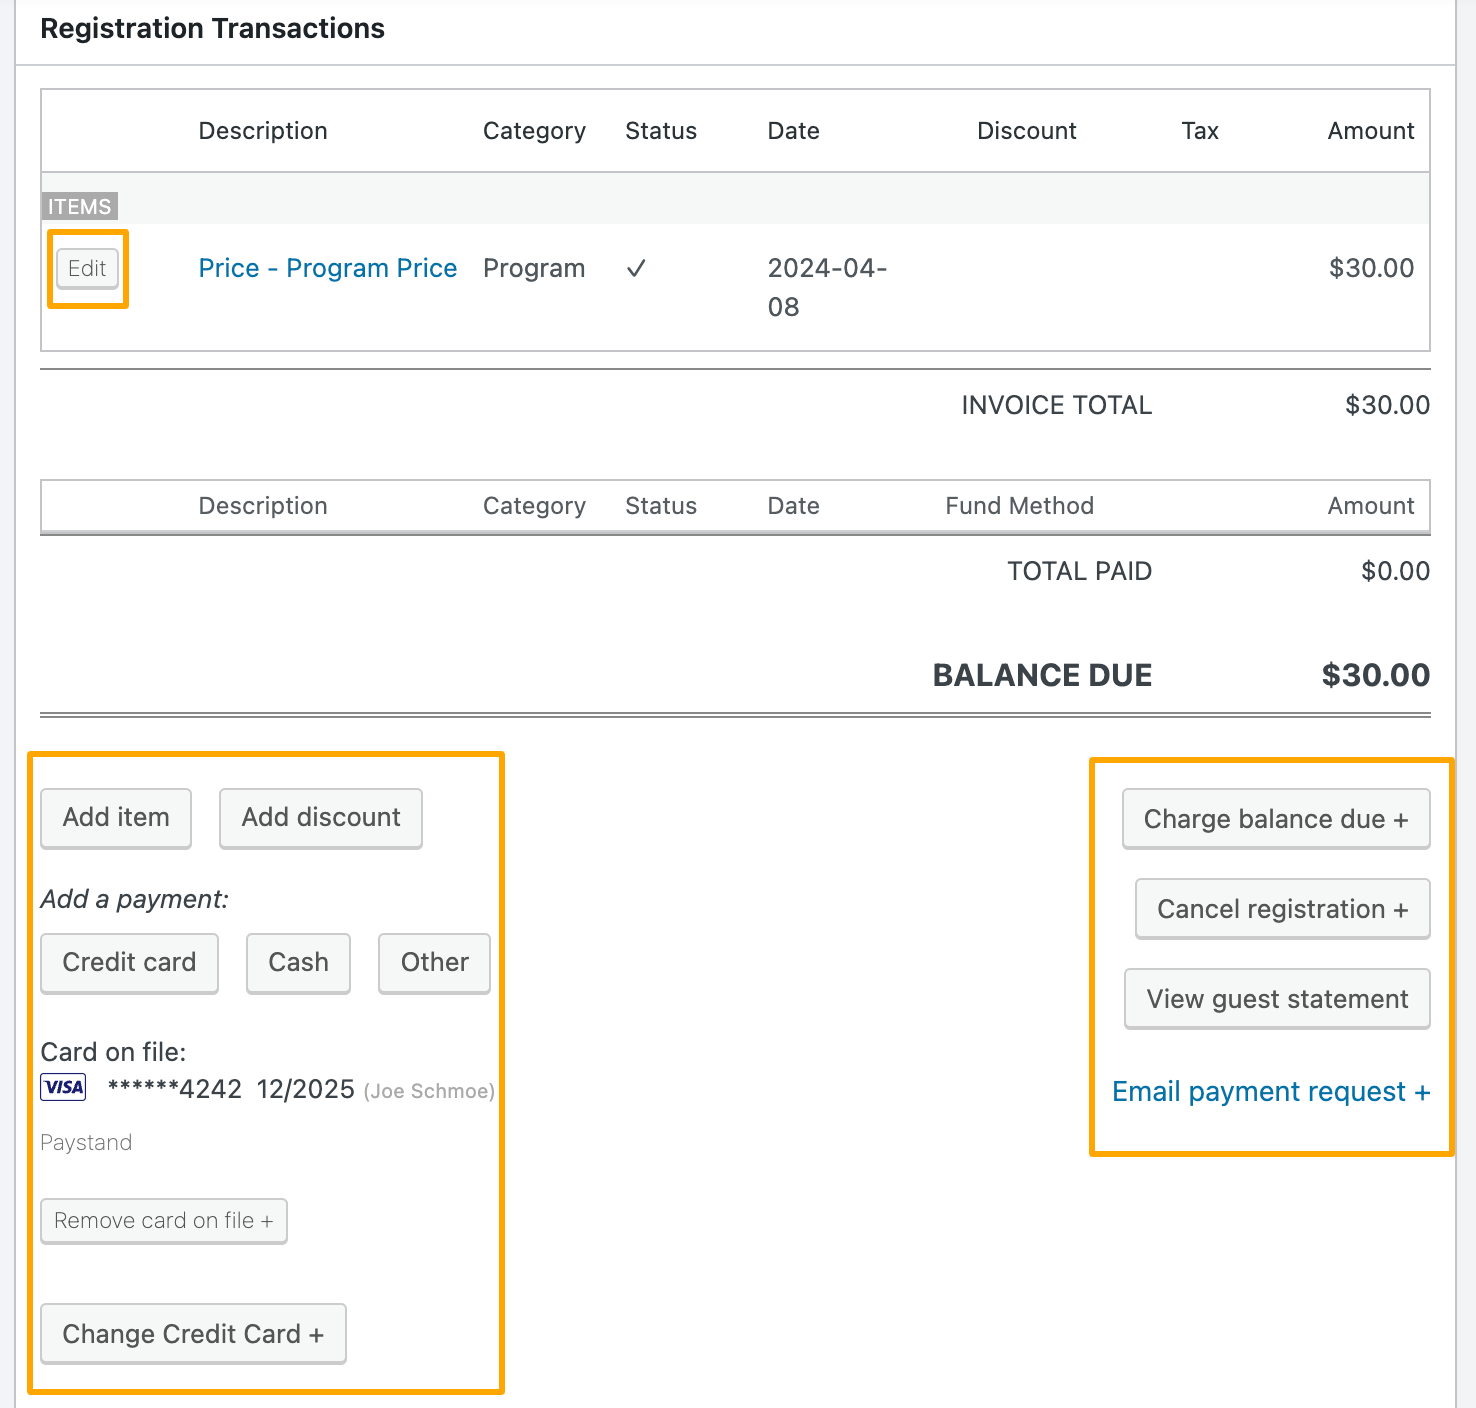This screenshot has width=1476, height=1408.
Task: Select Credit card as payment method
Action: [x=129, y=962]
